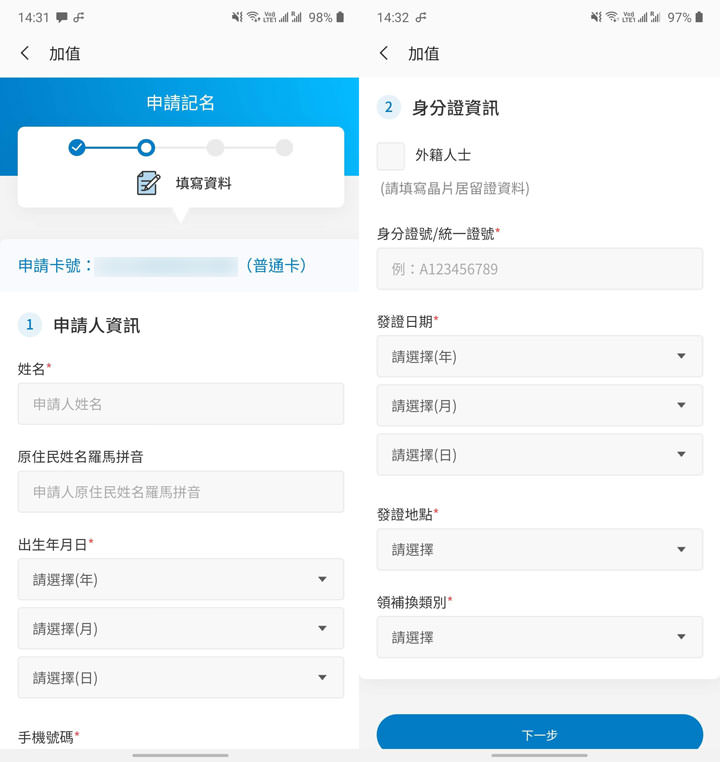
Task: Tap the battery icon in left status bar
Action: (x=340, y=17)
